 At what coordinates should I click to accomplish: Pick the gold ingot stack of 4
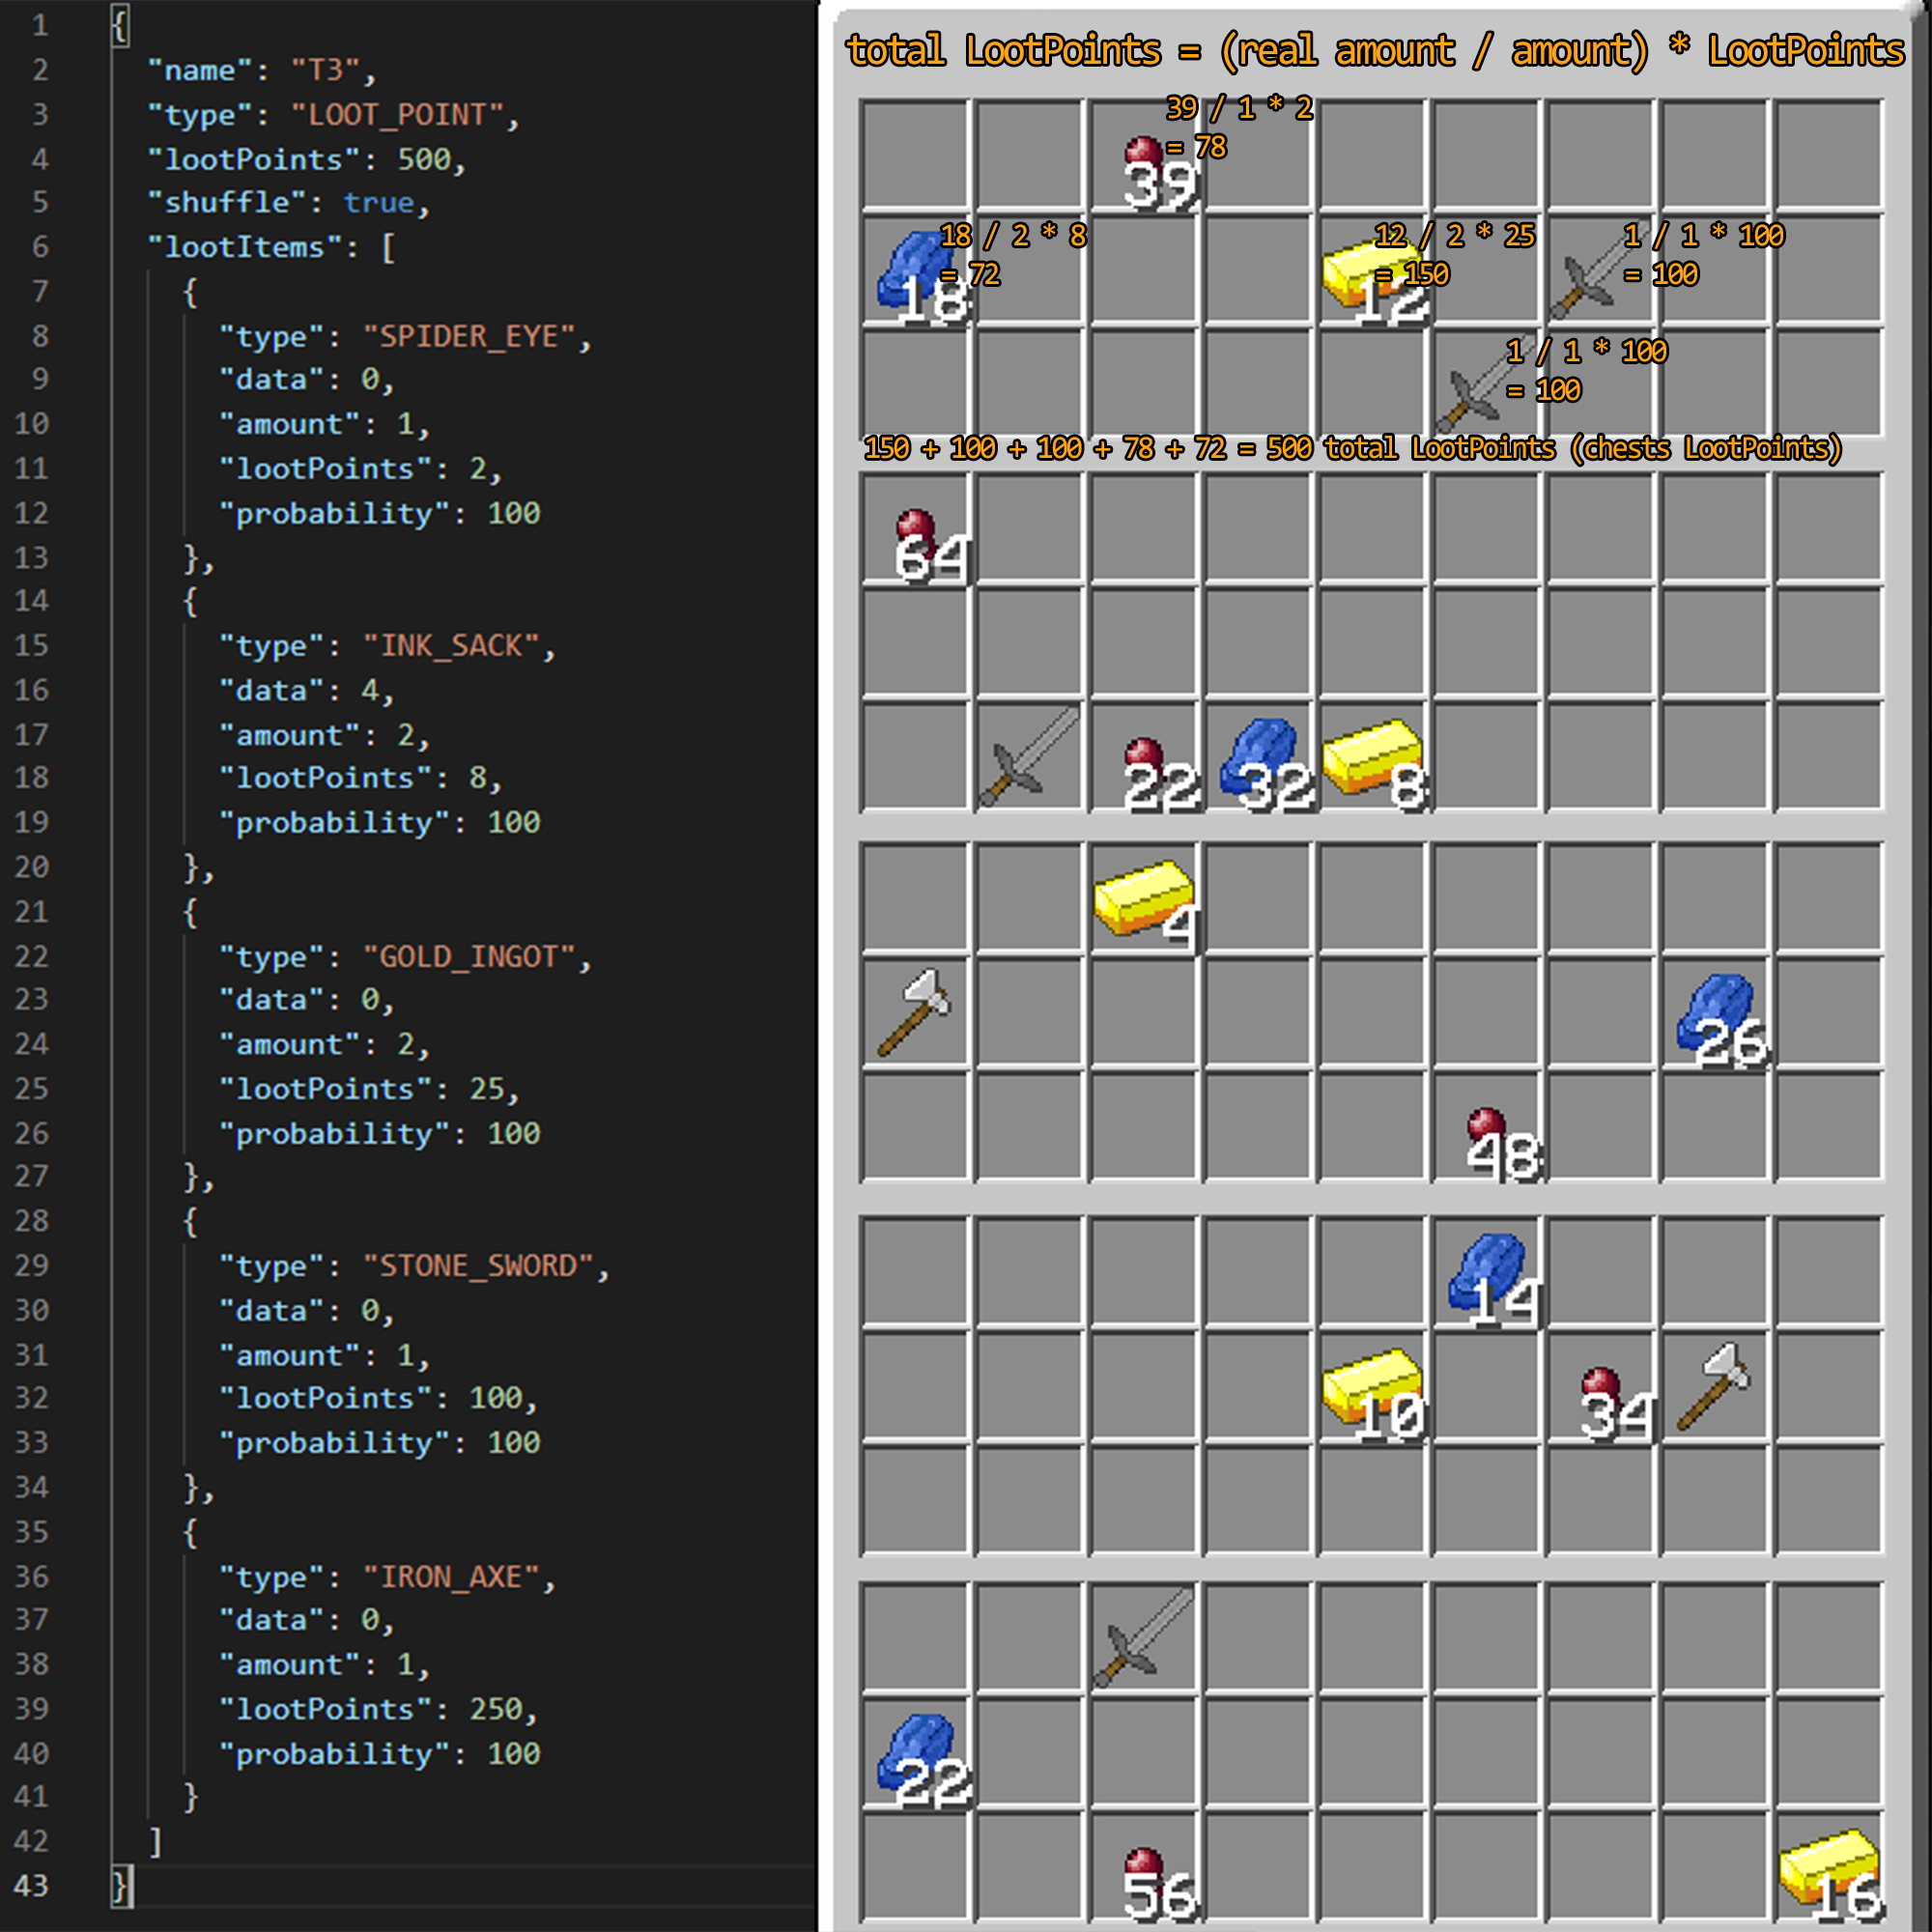point(1146,905)
